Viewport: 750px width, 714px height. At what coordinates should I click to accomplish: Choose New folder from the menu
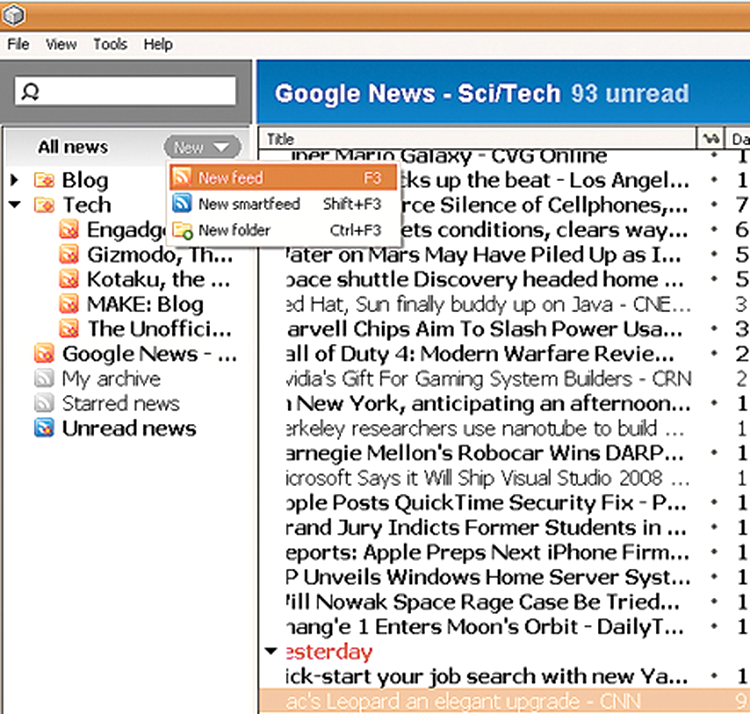(x=283, y=230)
